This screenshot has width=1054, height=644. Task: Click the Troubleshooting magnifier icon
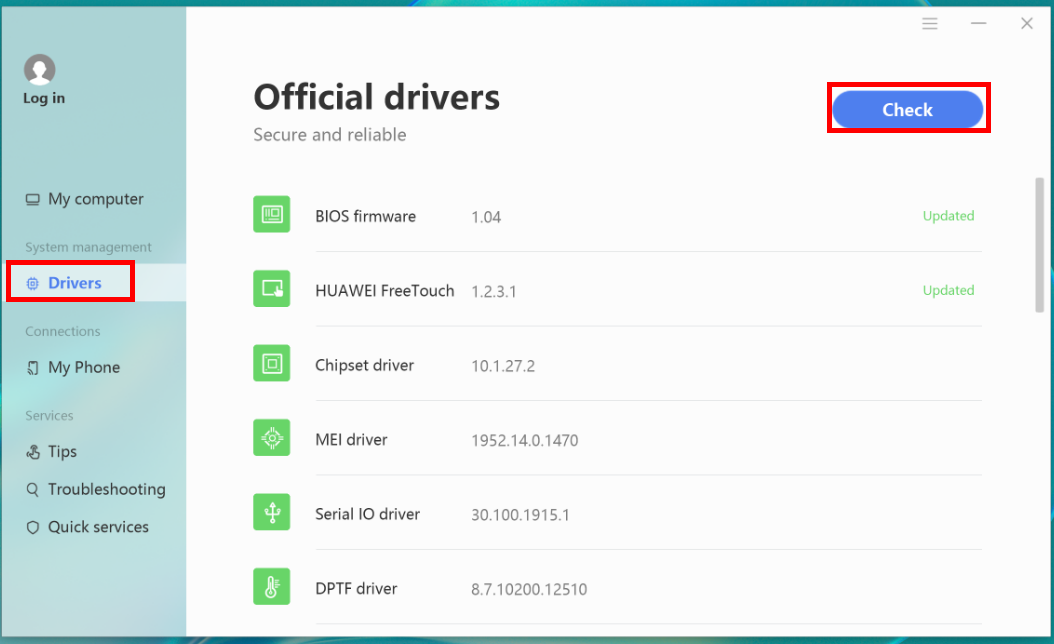[32, 489]
